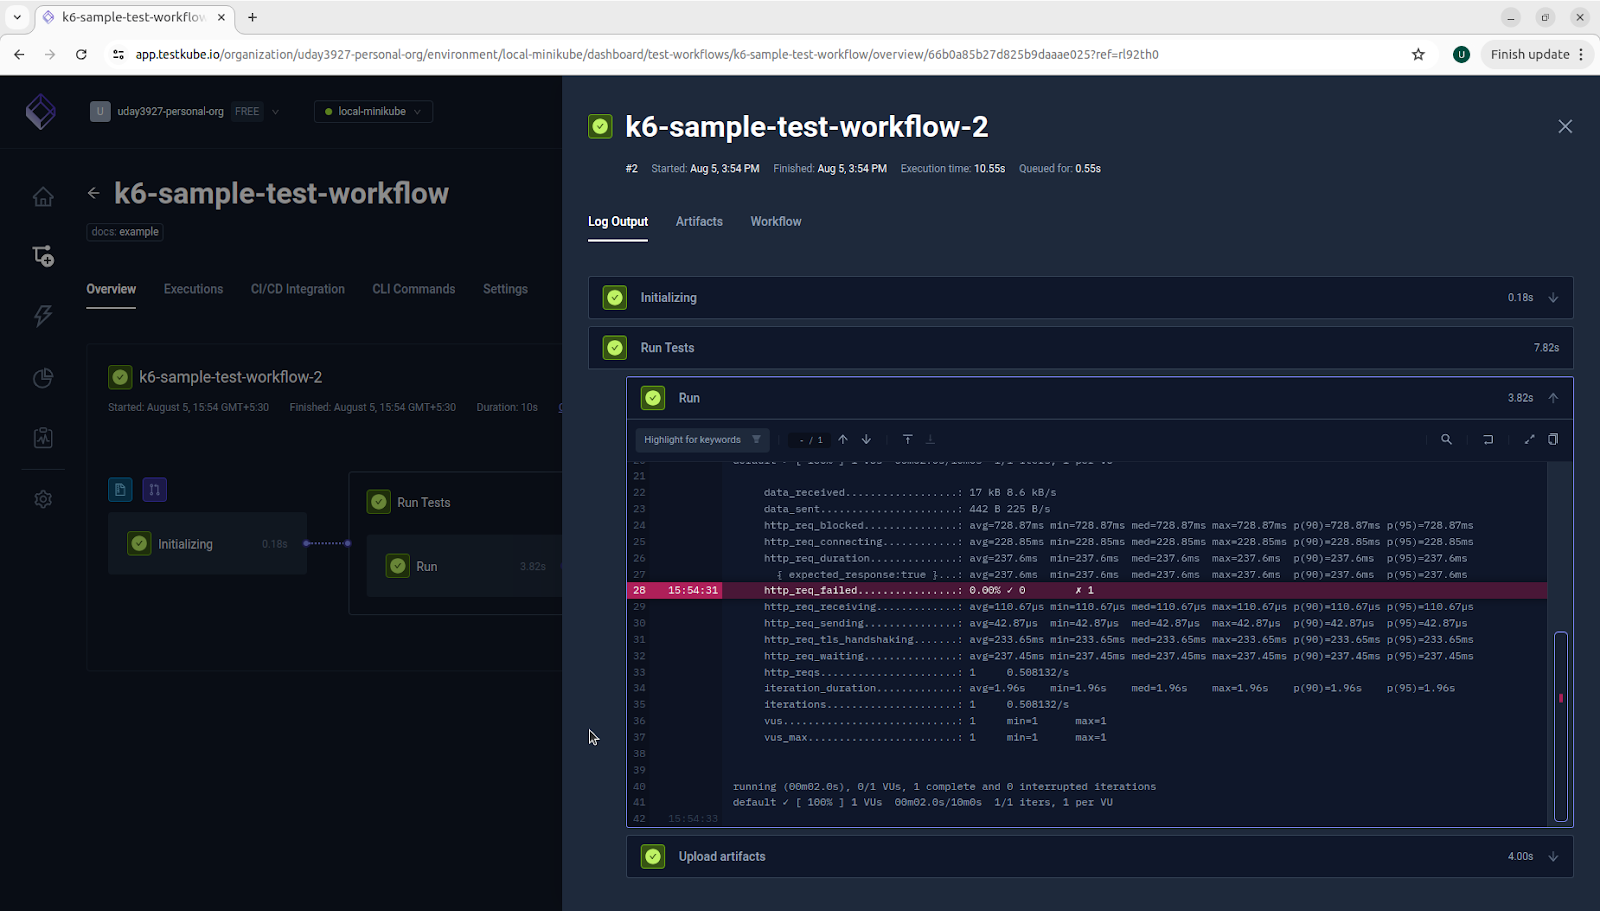
Task: Click the Testkube logo in the sidebar
Action: tap(41, 112)
